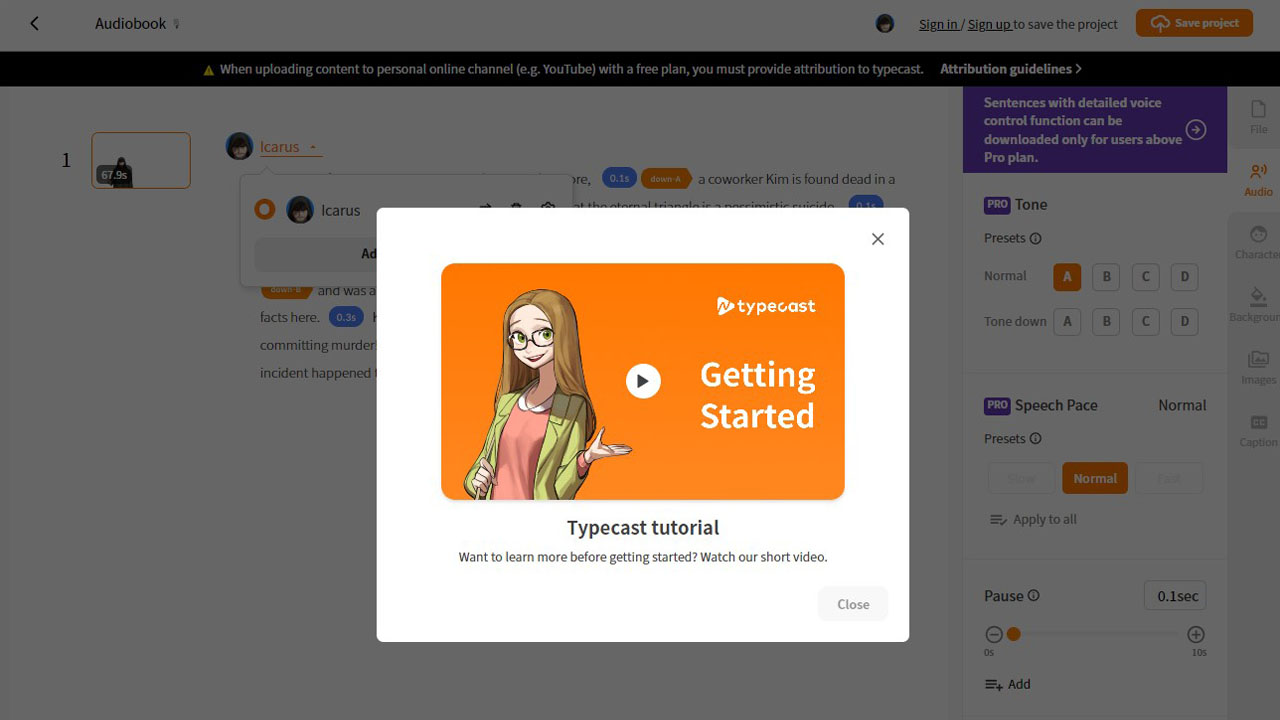Click the Save project button

click(1194, 23)
